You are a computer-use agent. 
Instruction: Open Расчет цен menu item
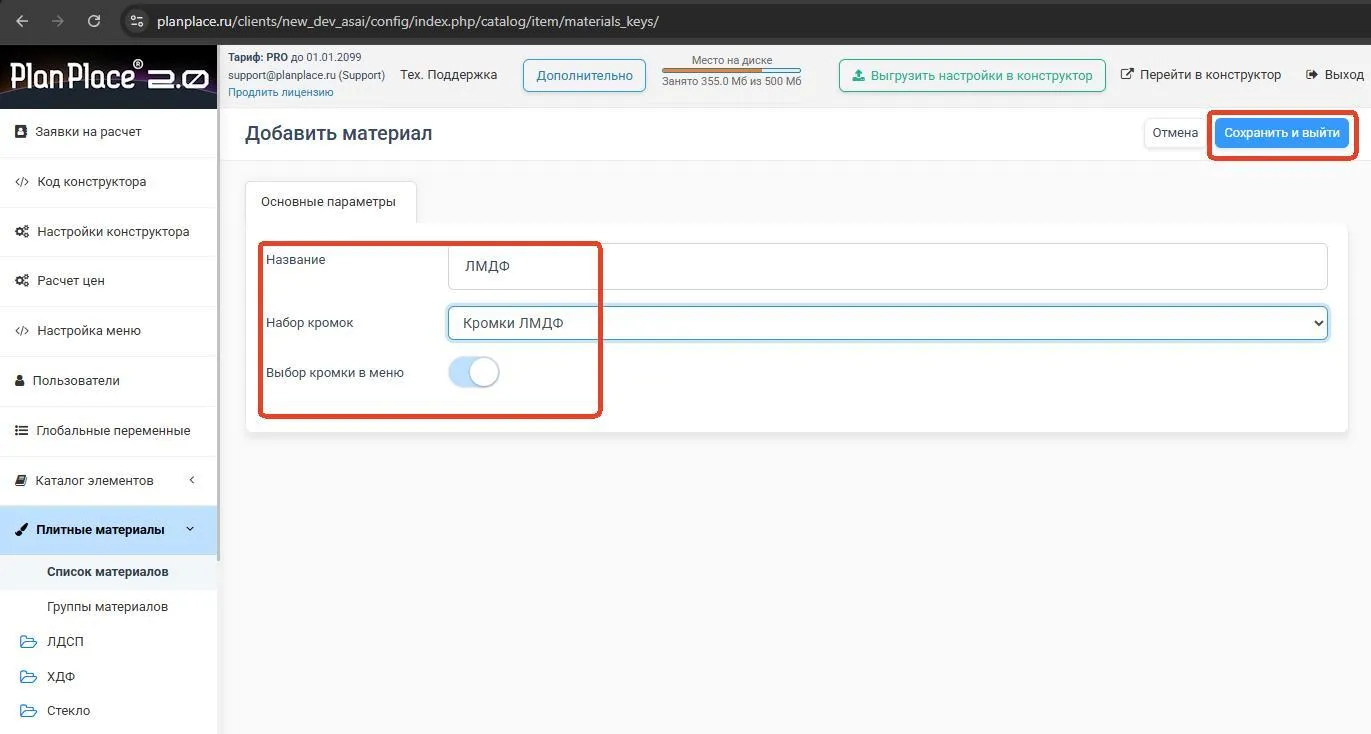pyautogui.click(x=108, y=281)
